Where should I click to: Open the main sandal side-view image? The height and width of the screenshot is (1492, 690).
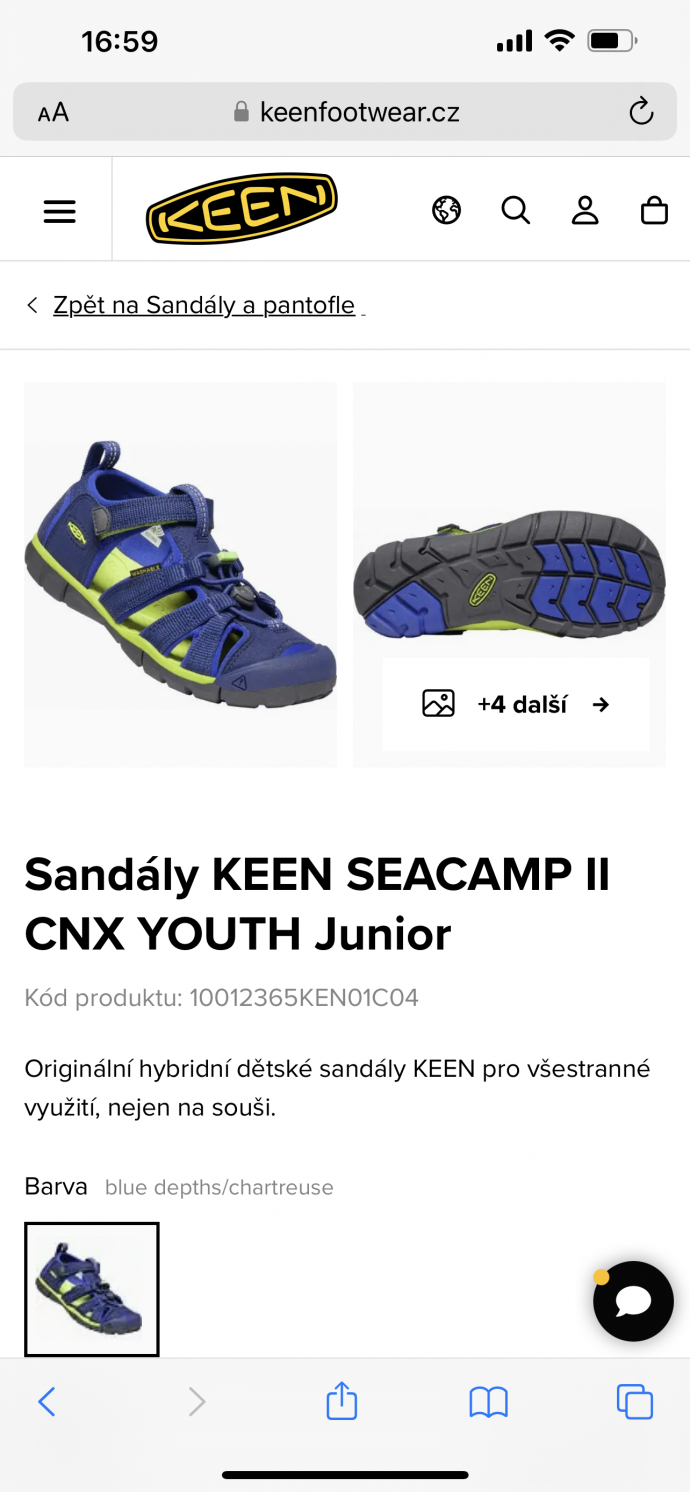[x=181, y=575]
